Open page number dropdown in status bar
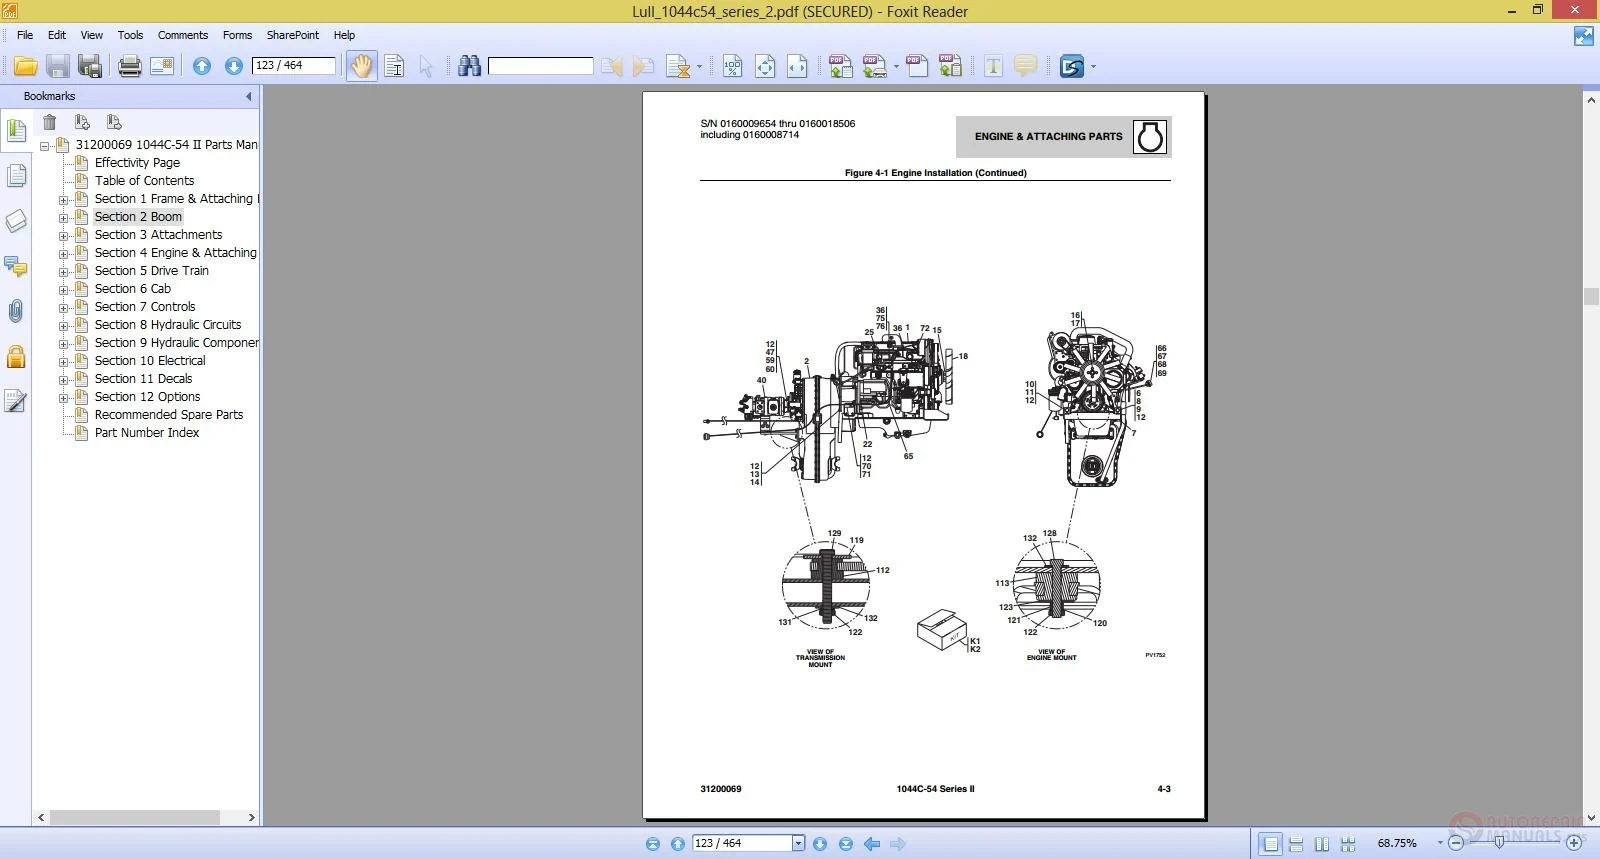Image resolution: width=1600 pixels, height=859 pixels. [x=798, y=844]
